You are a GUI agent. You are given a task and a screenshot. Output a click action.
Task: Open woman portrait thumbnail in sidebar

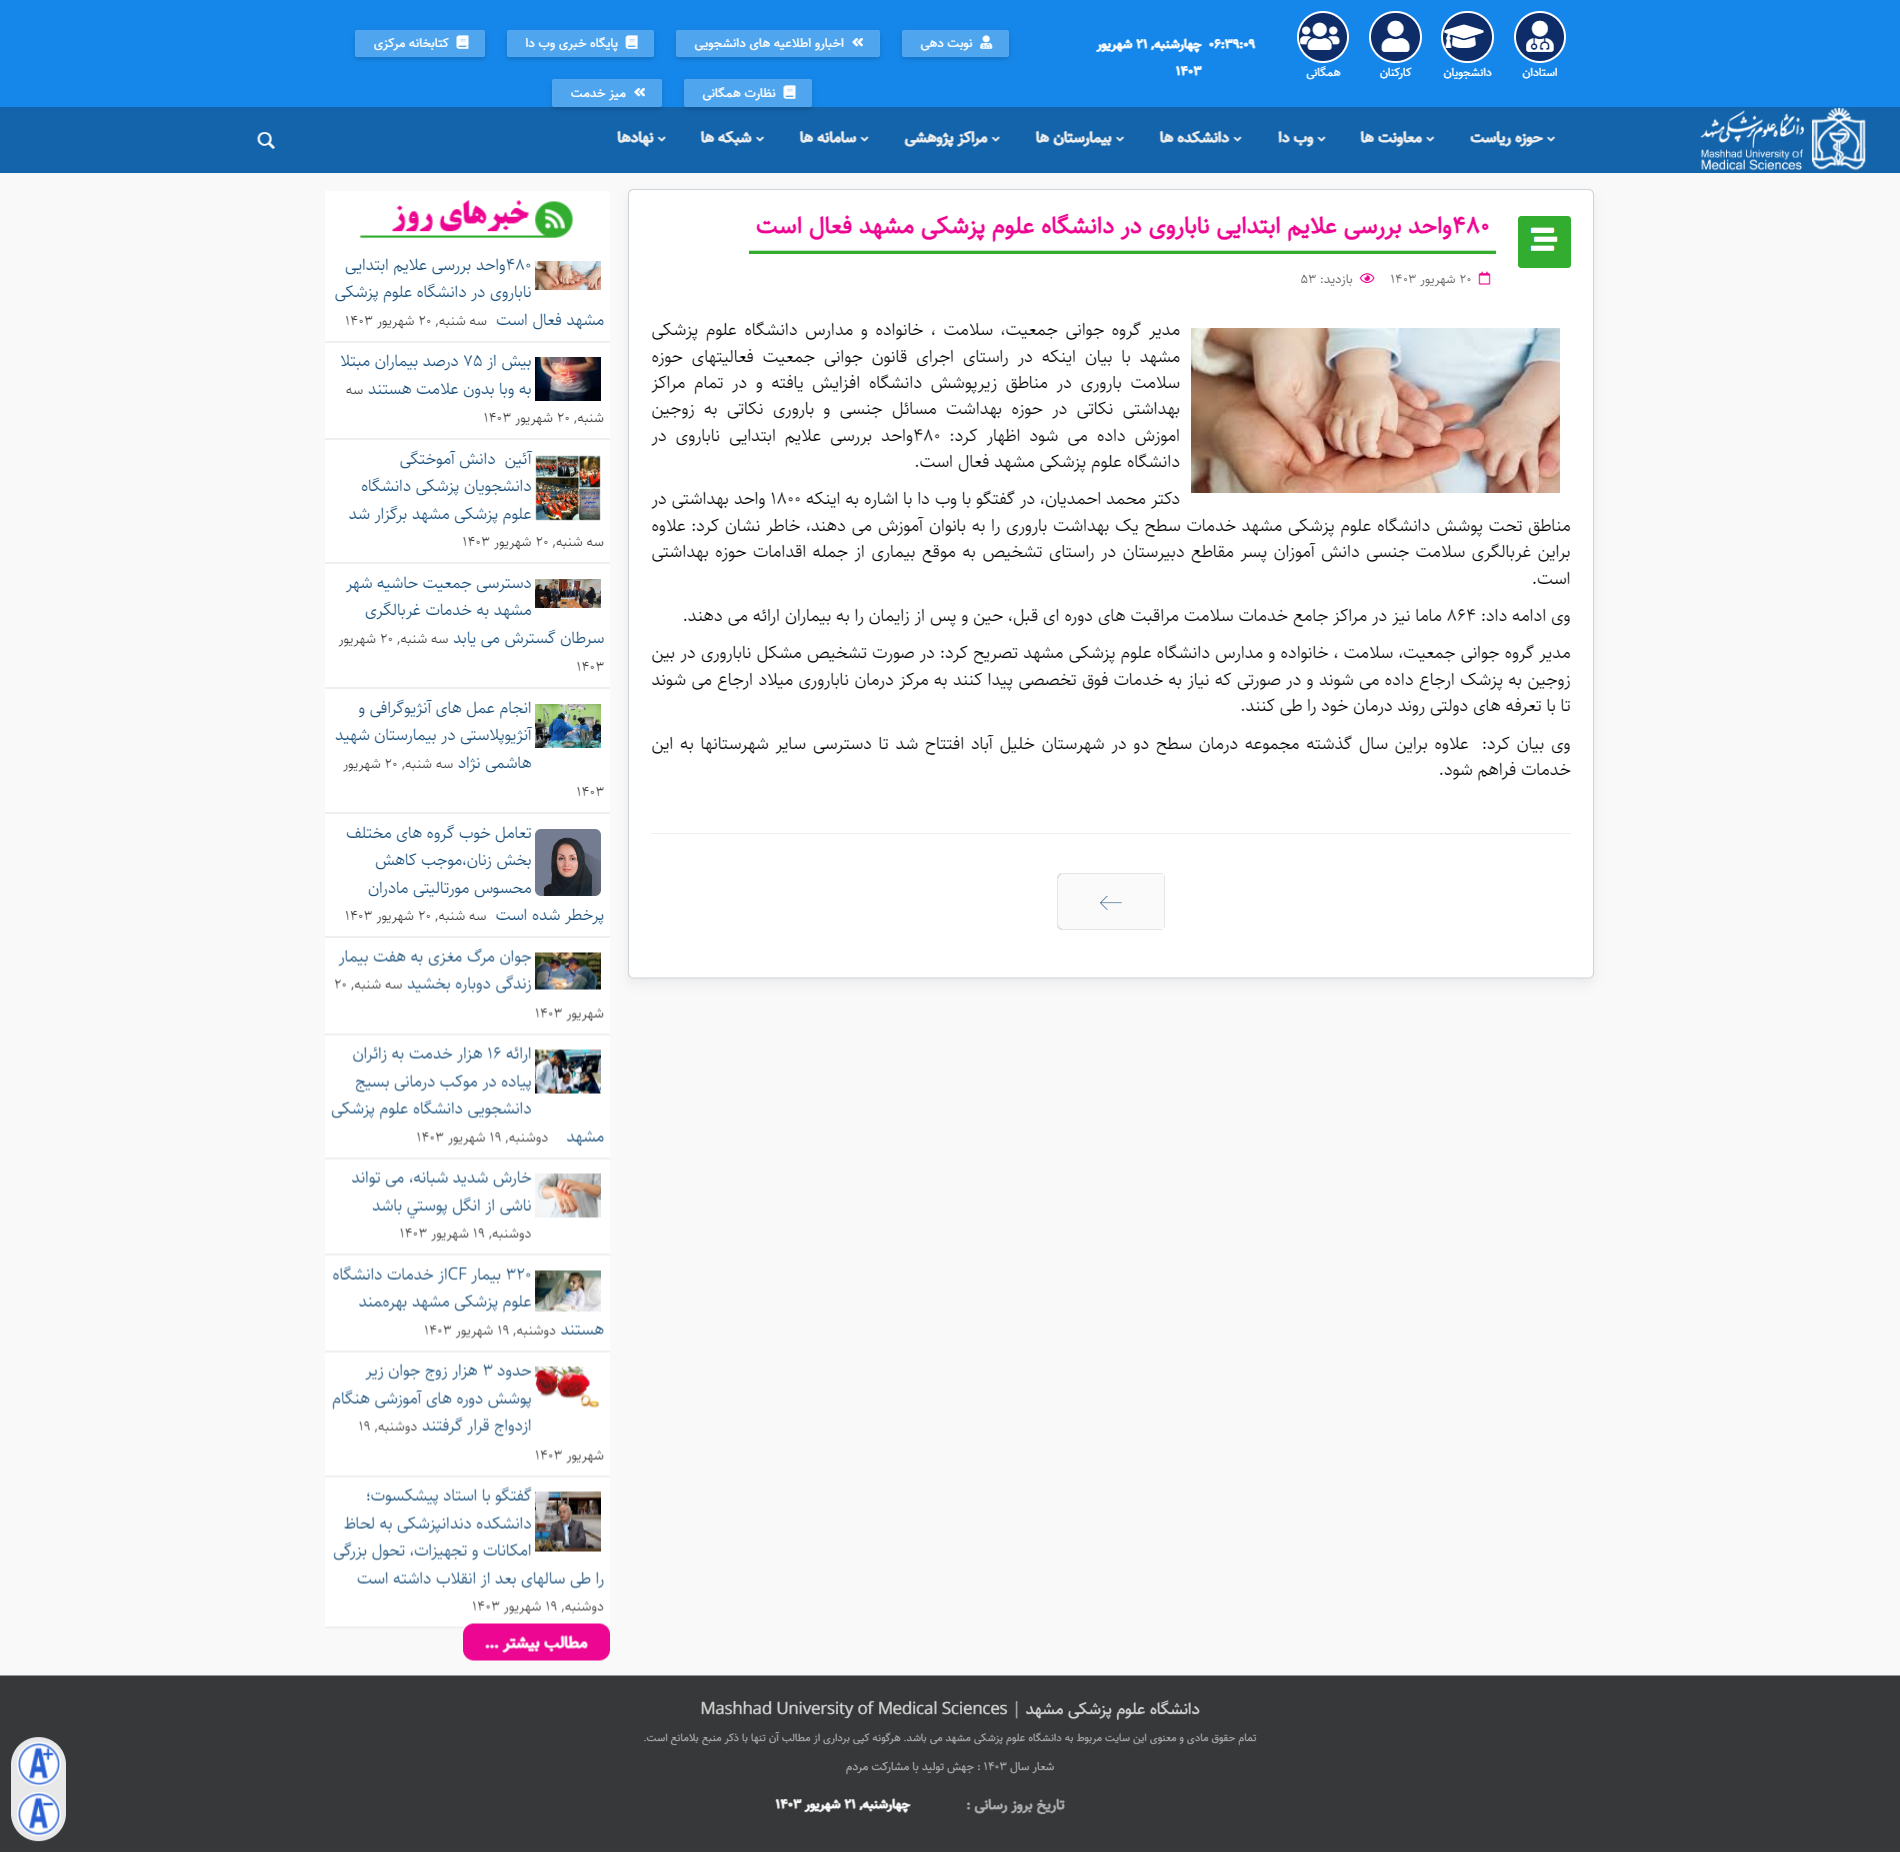coord(568,862)
